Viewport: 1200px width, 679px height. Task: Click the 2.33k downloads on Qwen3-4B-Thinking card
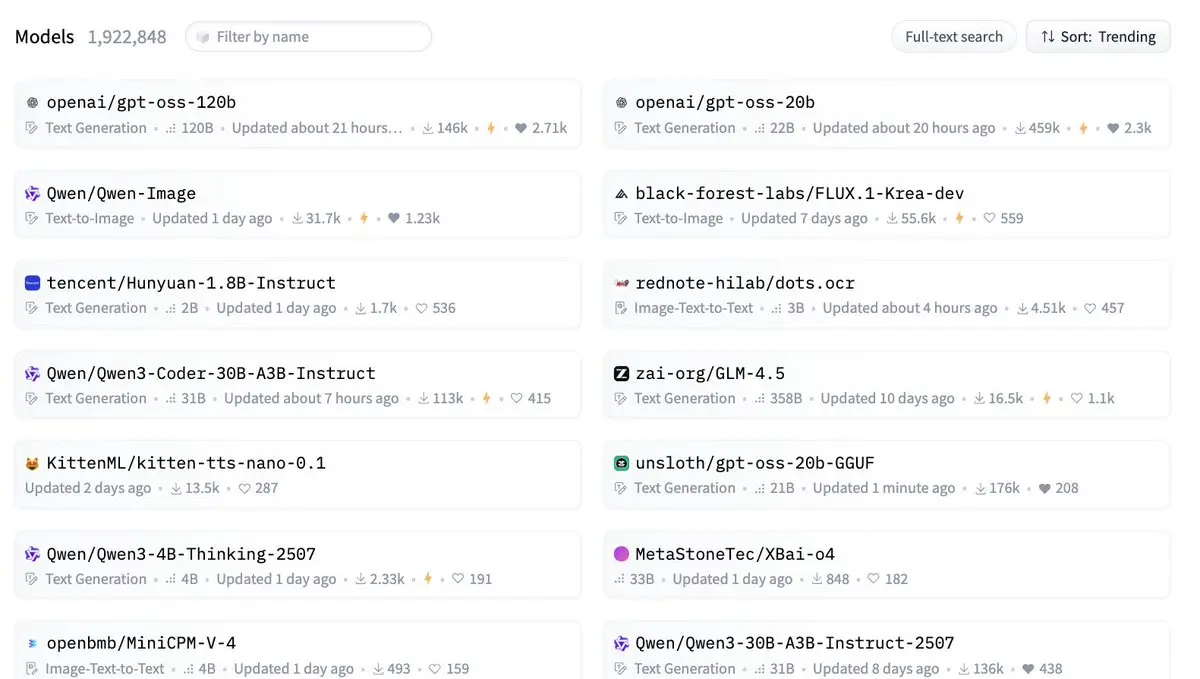[x=387, y=579]
